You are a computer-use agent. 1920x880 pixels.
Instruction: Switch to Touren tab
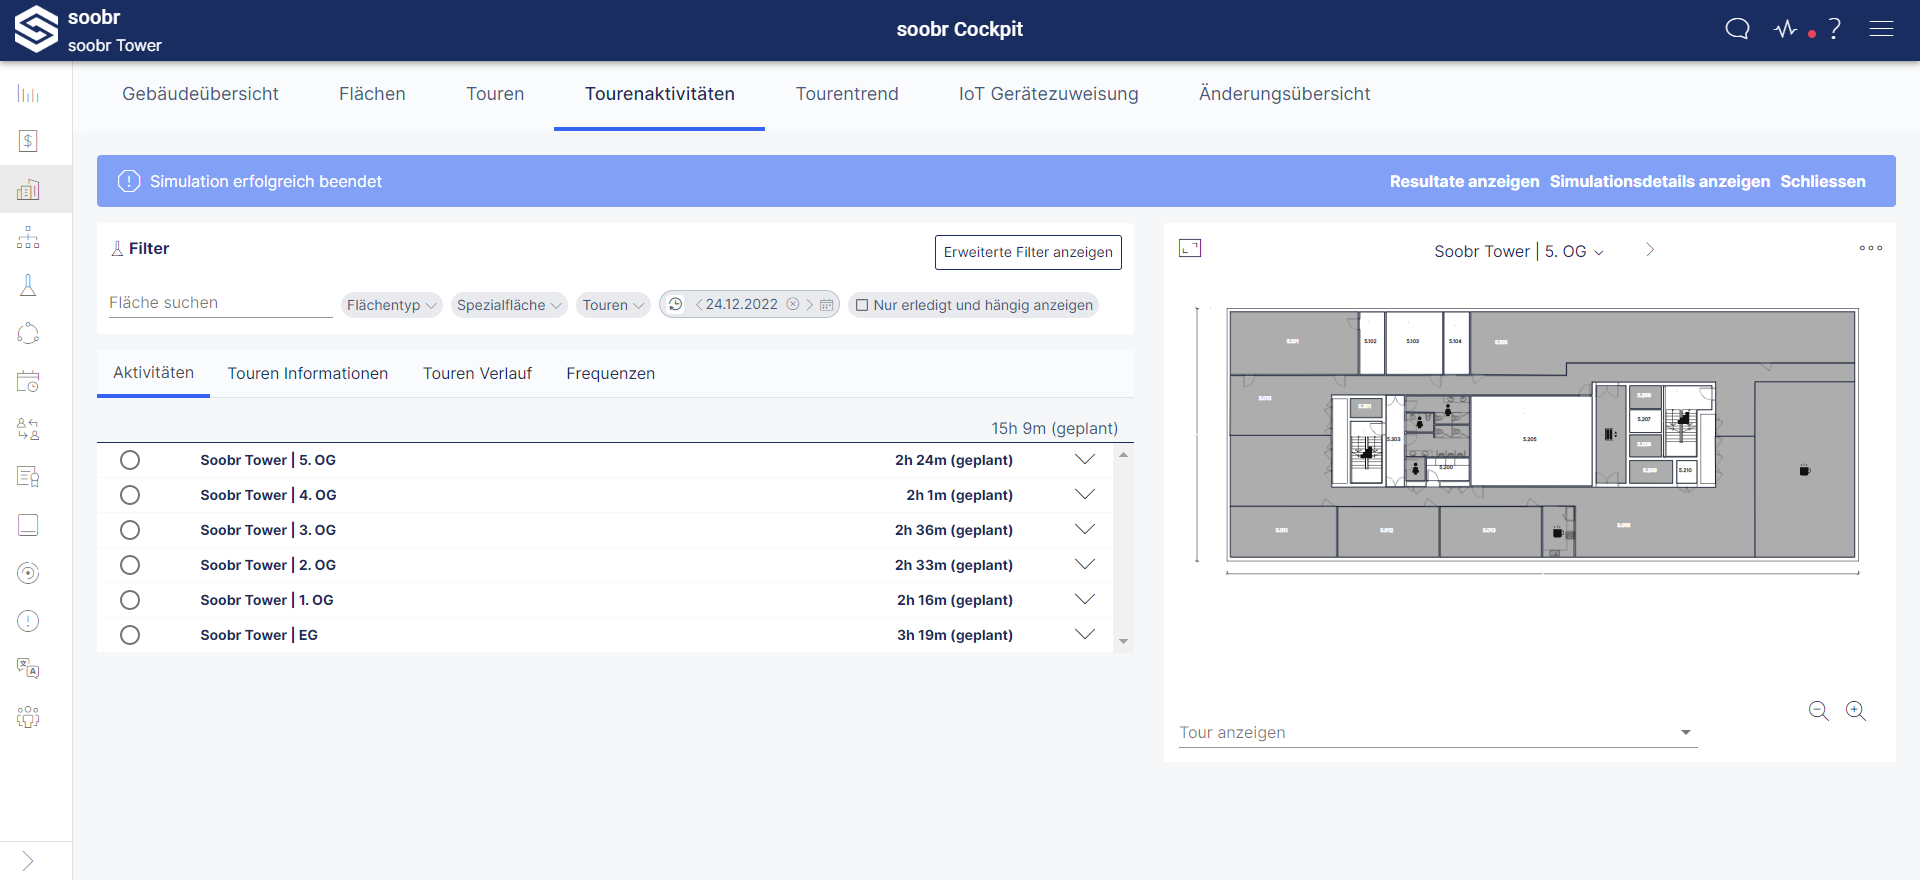pos(495,94)
